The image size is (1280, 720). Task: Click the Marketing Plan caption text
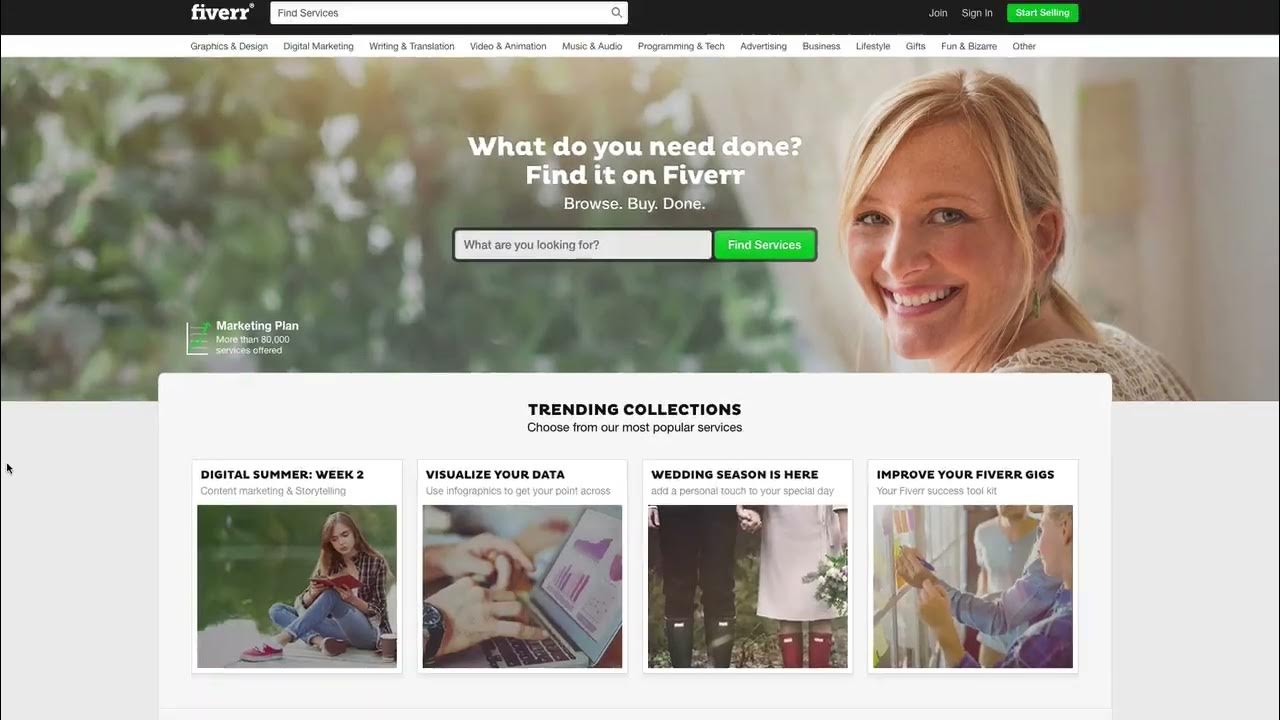click(257, 326)
